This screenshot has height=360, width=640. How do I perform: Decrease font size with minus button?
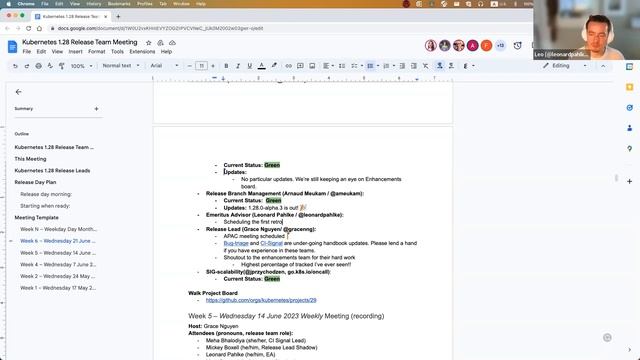click(x=189, y=66)
